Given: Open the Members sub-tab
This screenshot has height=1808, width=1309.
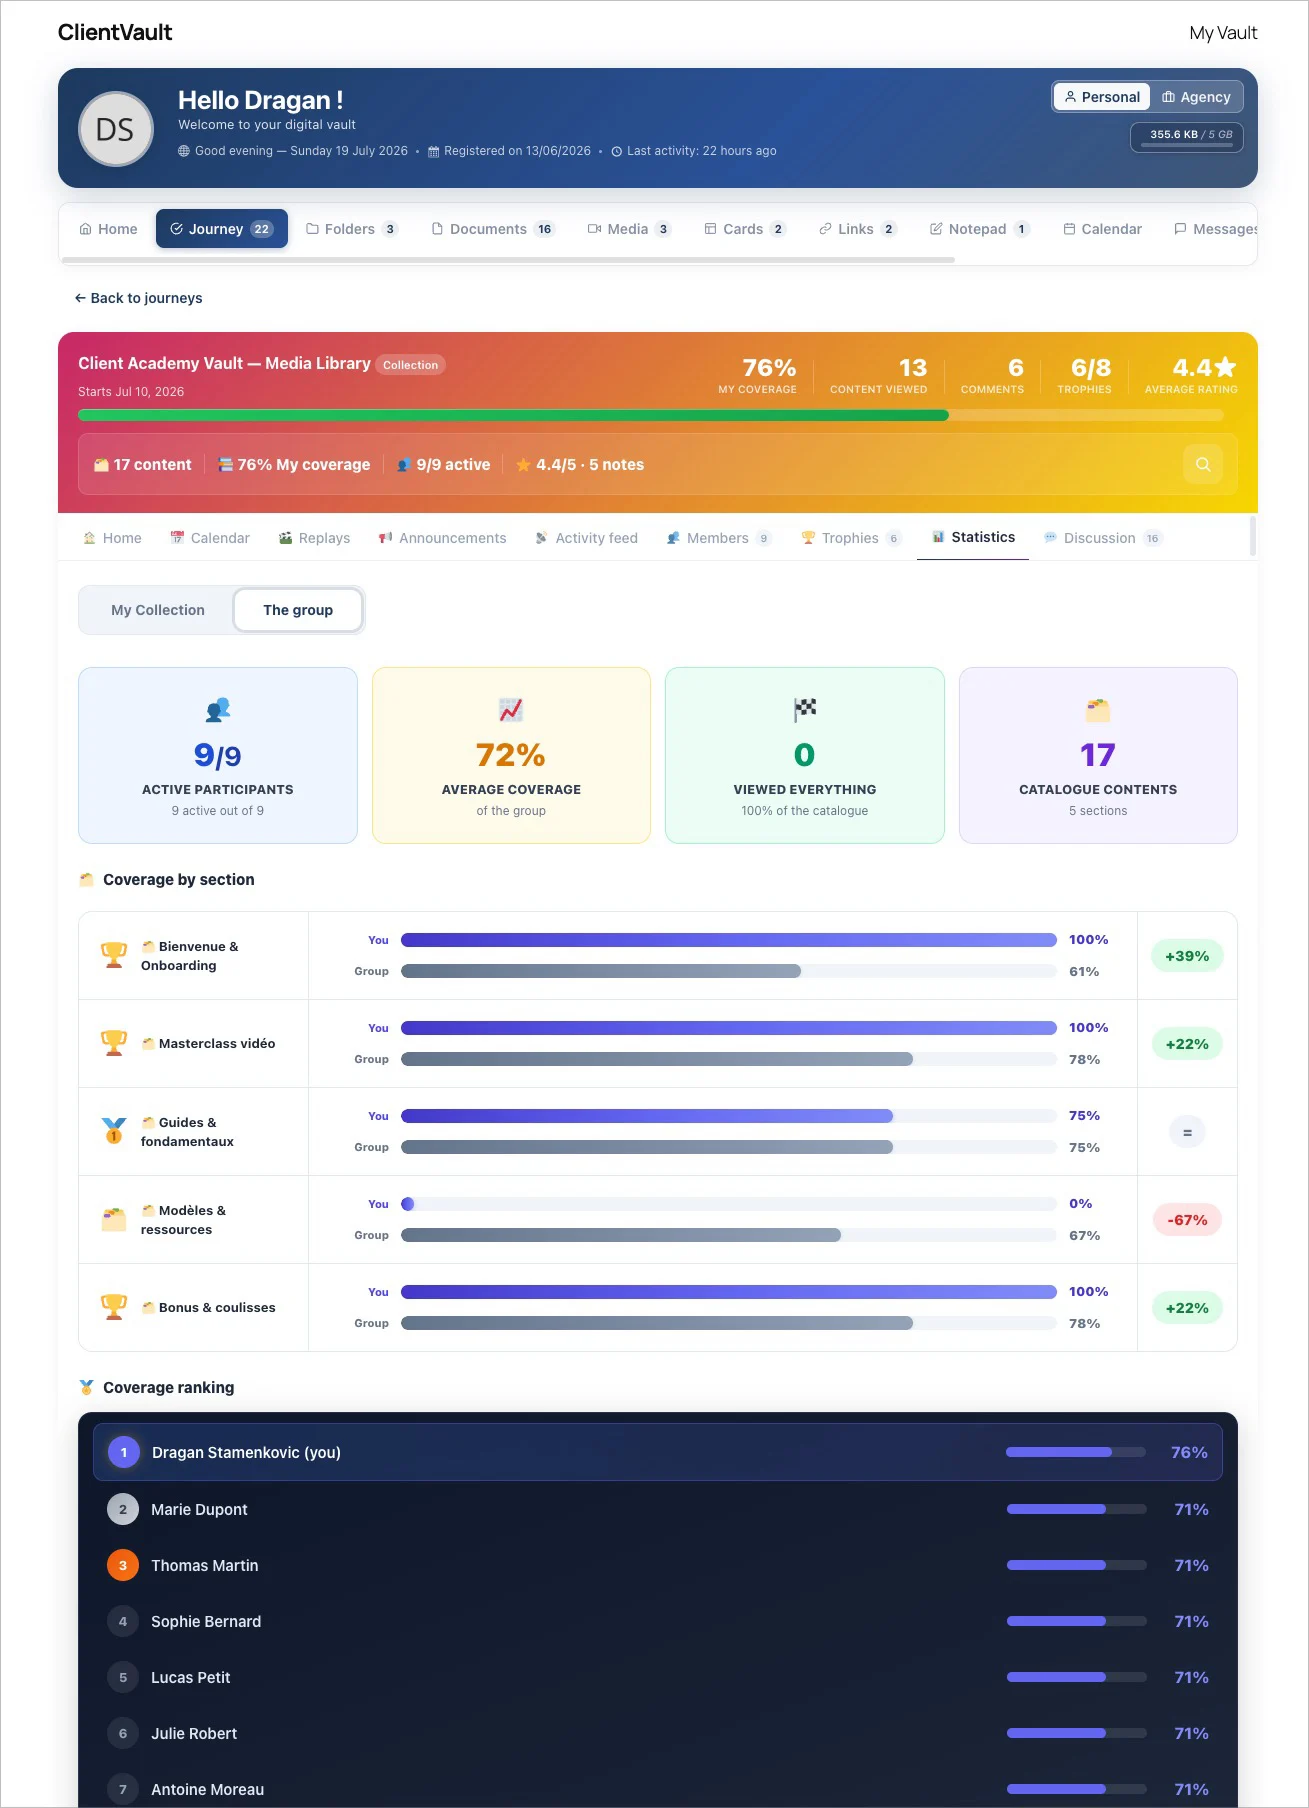Looking at the screenshot, I should coord(719,538).
